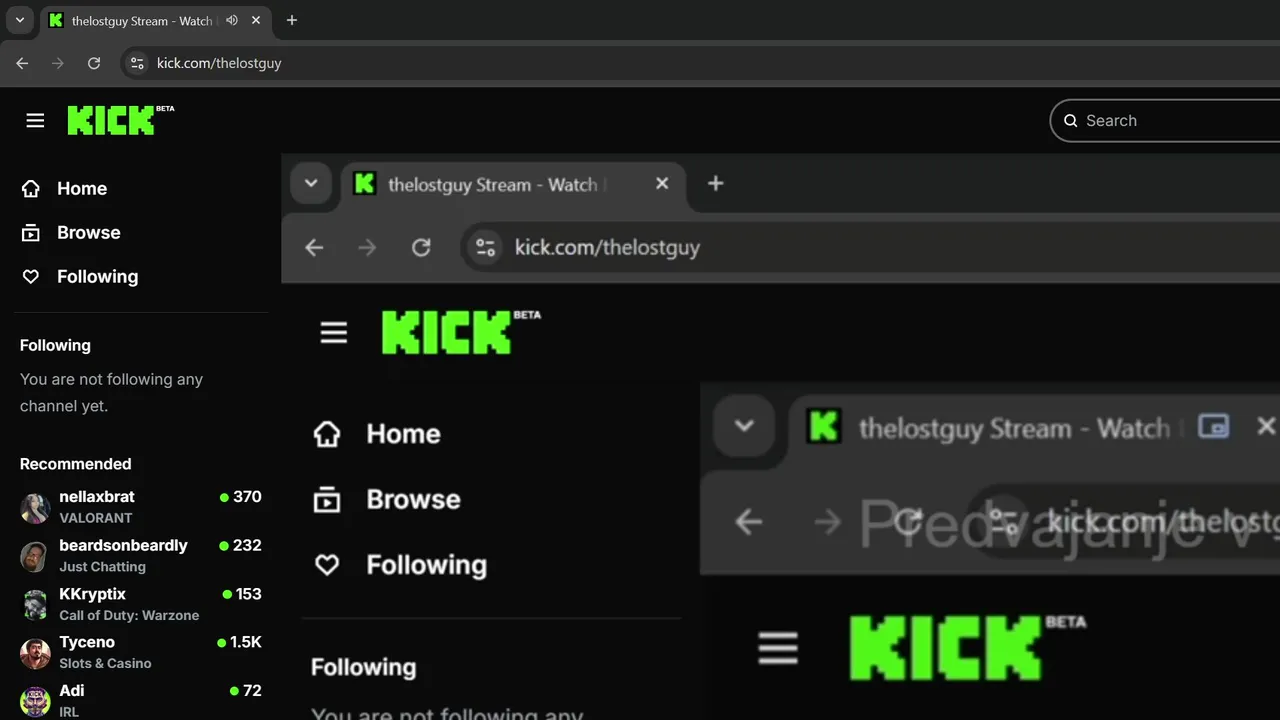1280x720 pixels.
Task: Toggle the Kick sidebar hamburger menu
Action: tap(35, 120)
